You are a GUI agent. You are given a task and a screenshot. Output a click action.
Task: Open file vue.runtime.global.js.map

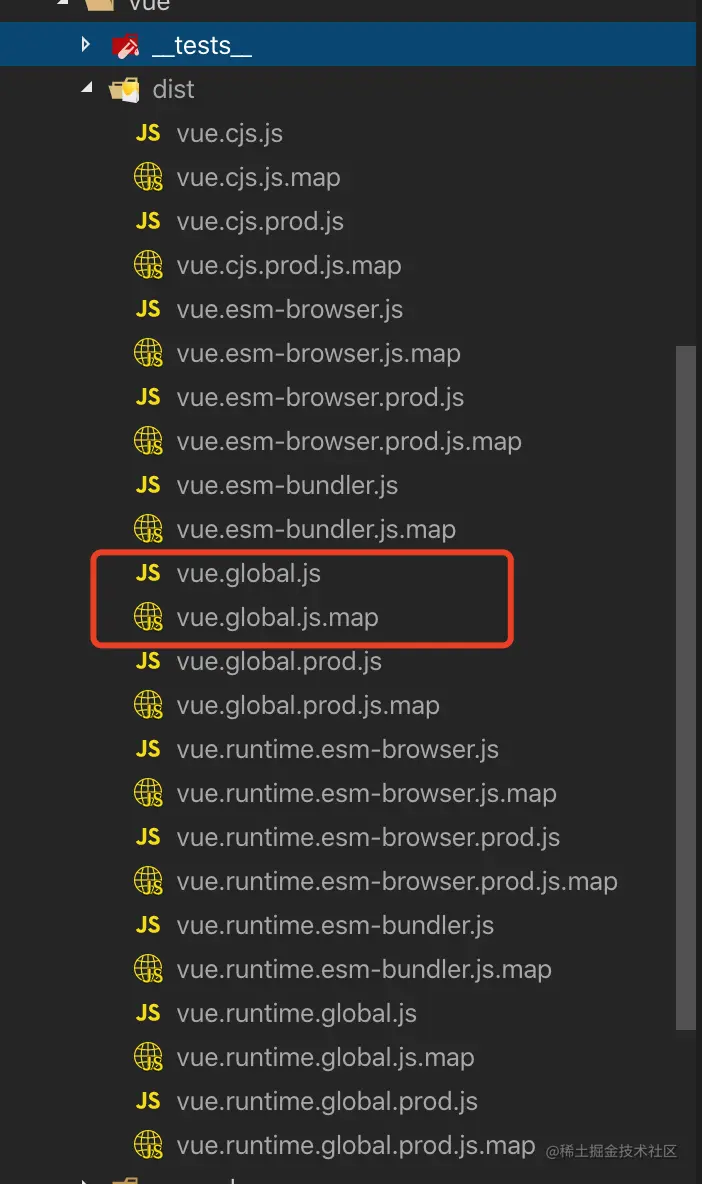(x=325, y=1058)
